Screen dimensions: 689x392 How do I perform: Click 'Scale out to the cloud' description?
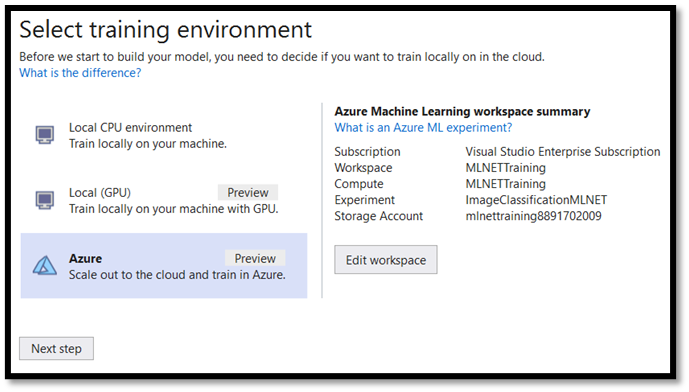[x=177, y=275]
